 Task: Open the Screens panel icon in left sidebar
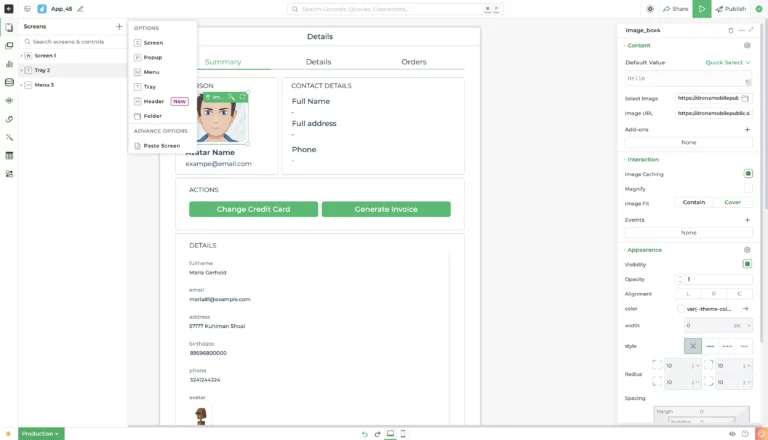click(9, 27)
